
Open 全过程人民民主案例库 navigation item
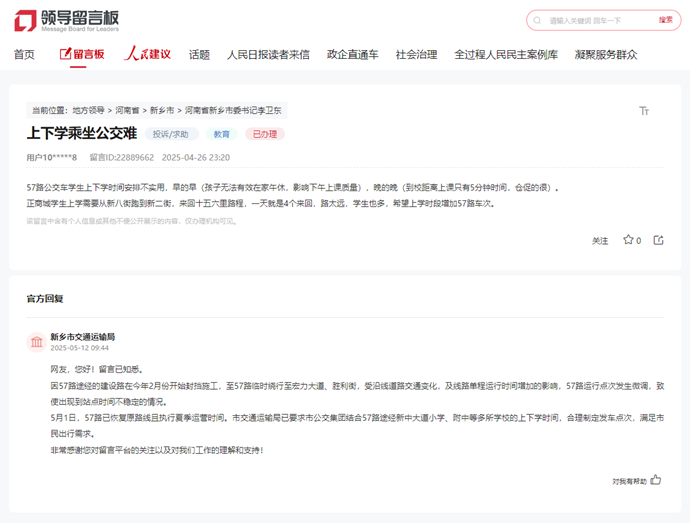506,54
